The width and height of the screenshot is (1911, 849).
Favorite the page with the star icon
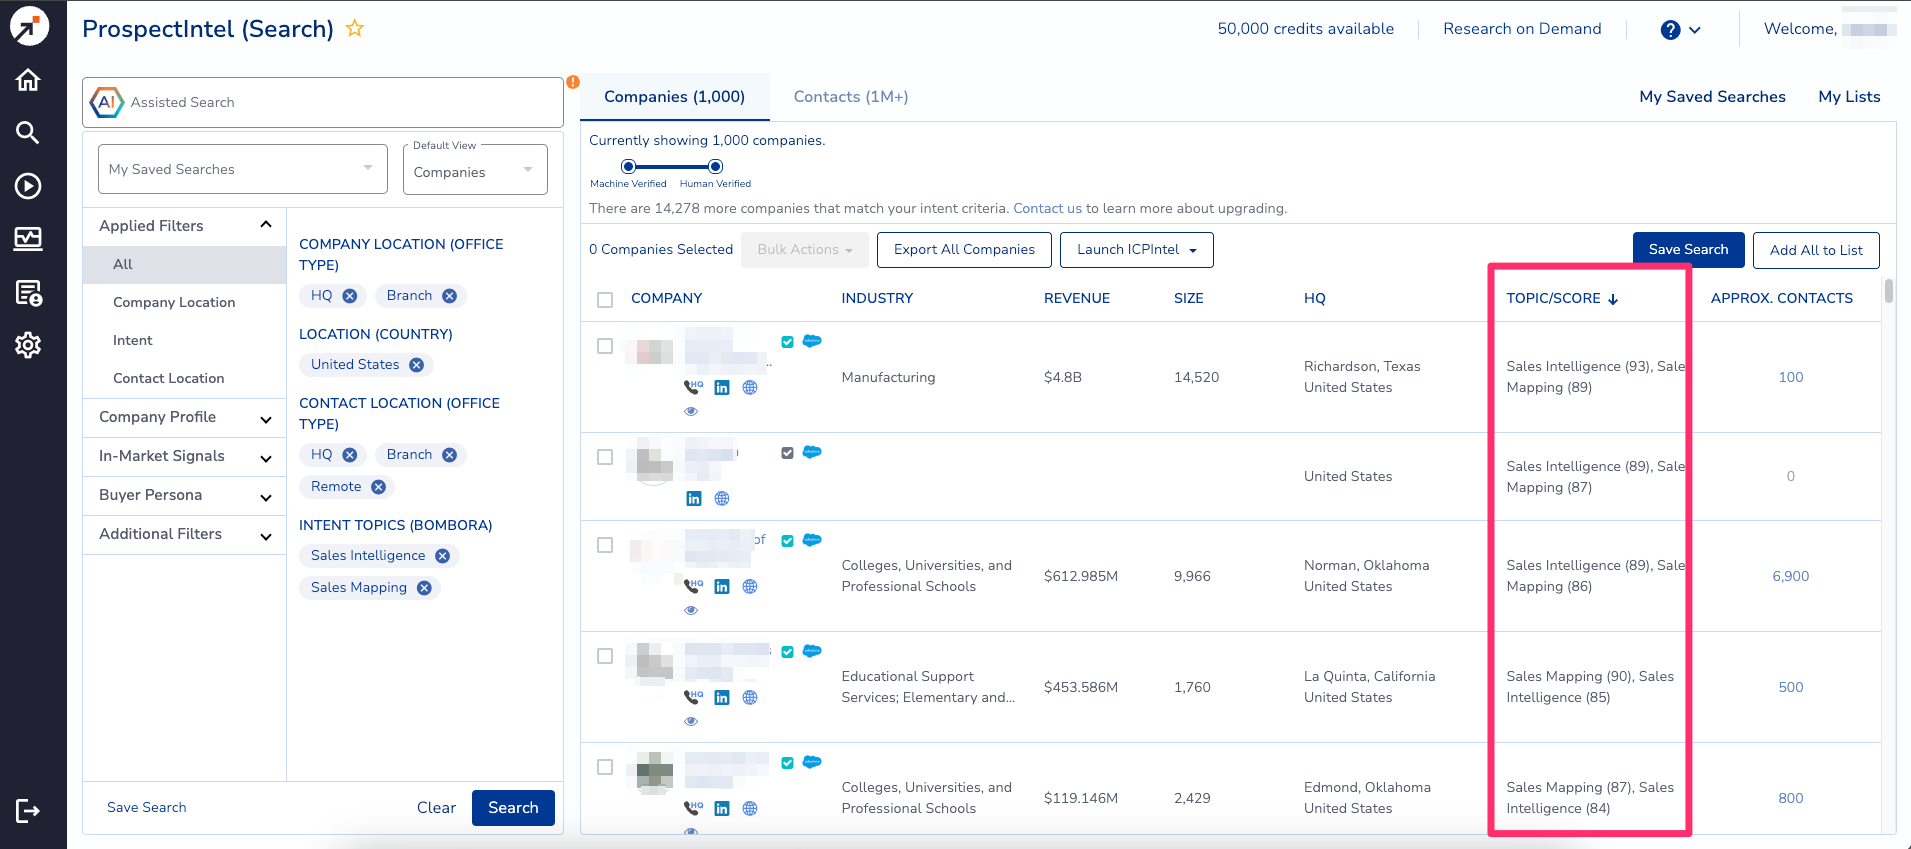pos(354,28)
